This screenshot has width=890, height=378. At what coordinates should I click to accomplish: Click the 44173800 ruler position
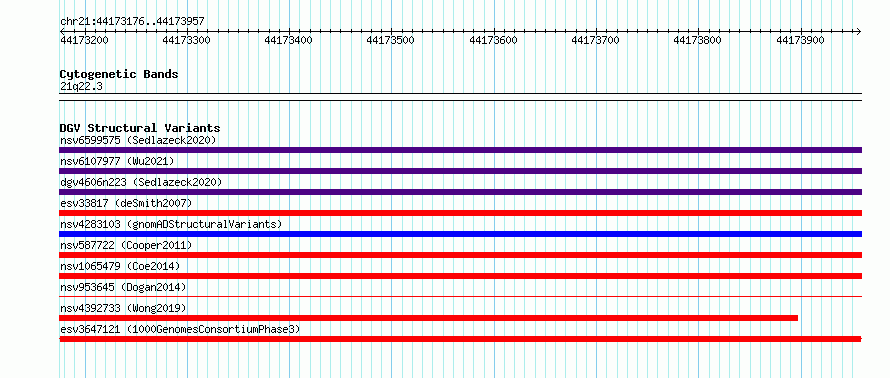698,40
